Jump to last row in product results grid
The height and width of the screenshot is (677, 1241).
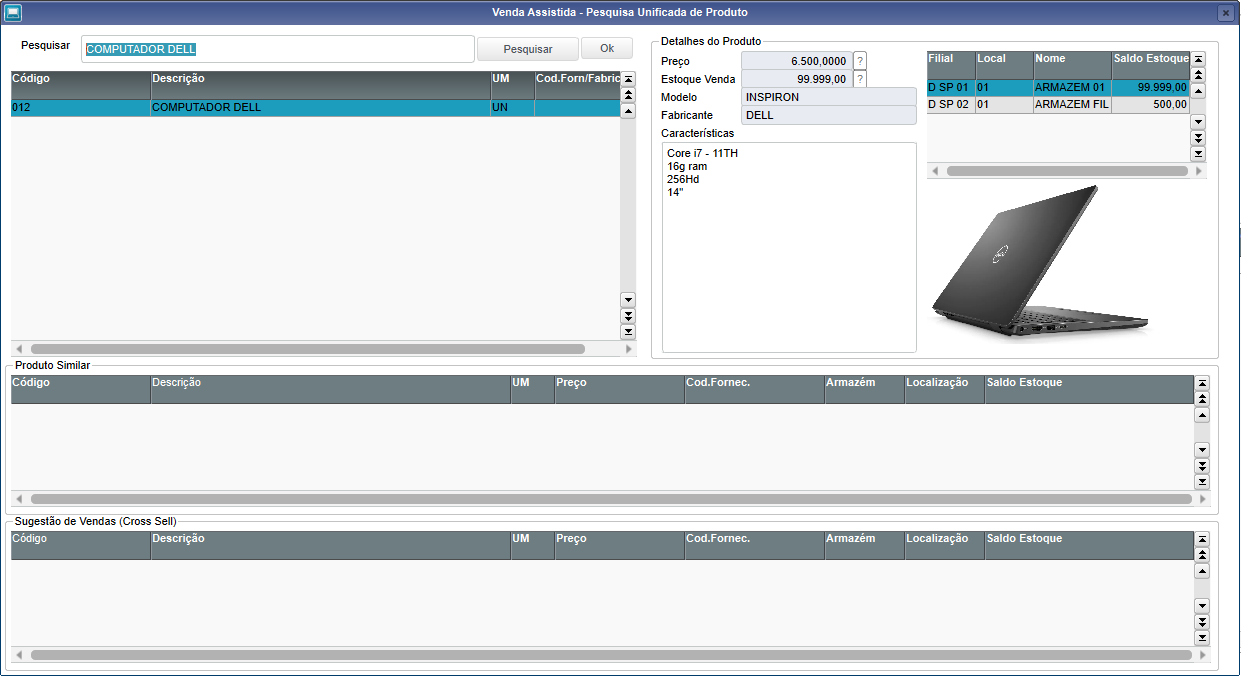628,332
